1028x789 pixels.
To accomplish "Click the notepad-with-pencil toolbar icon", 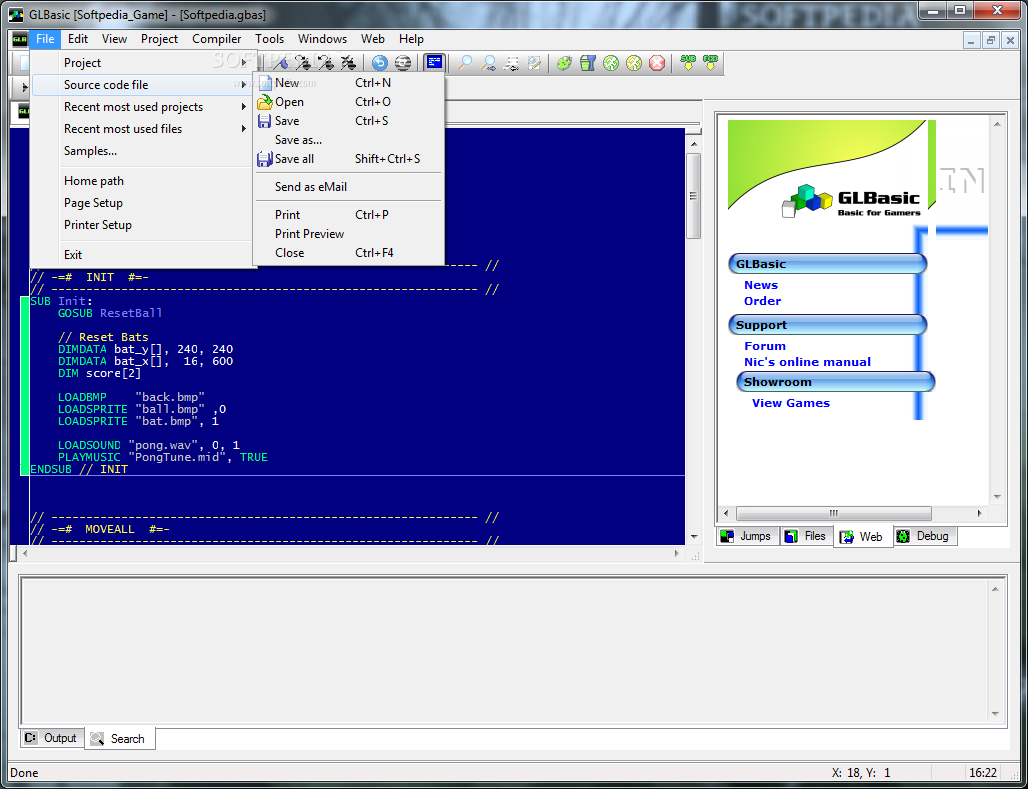I will point(534,63).
